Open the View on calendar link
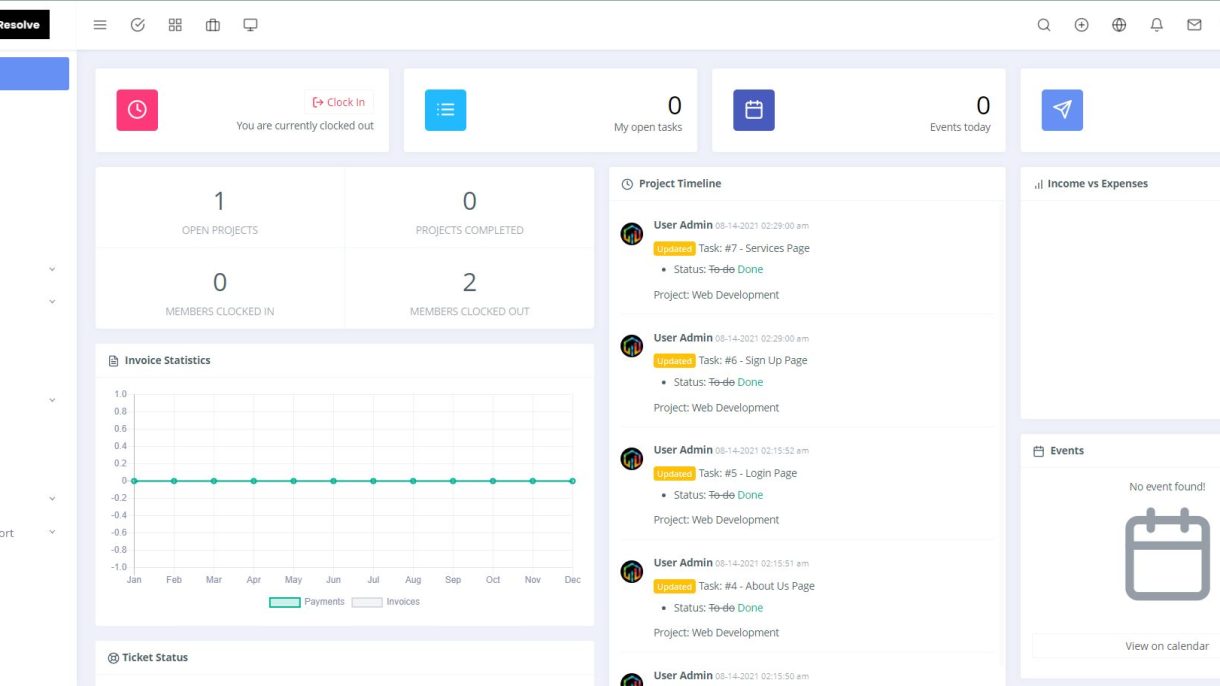The image size is (1220, 686). [x=1166, y=646]
